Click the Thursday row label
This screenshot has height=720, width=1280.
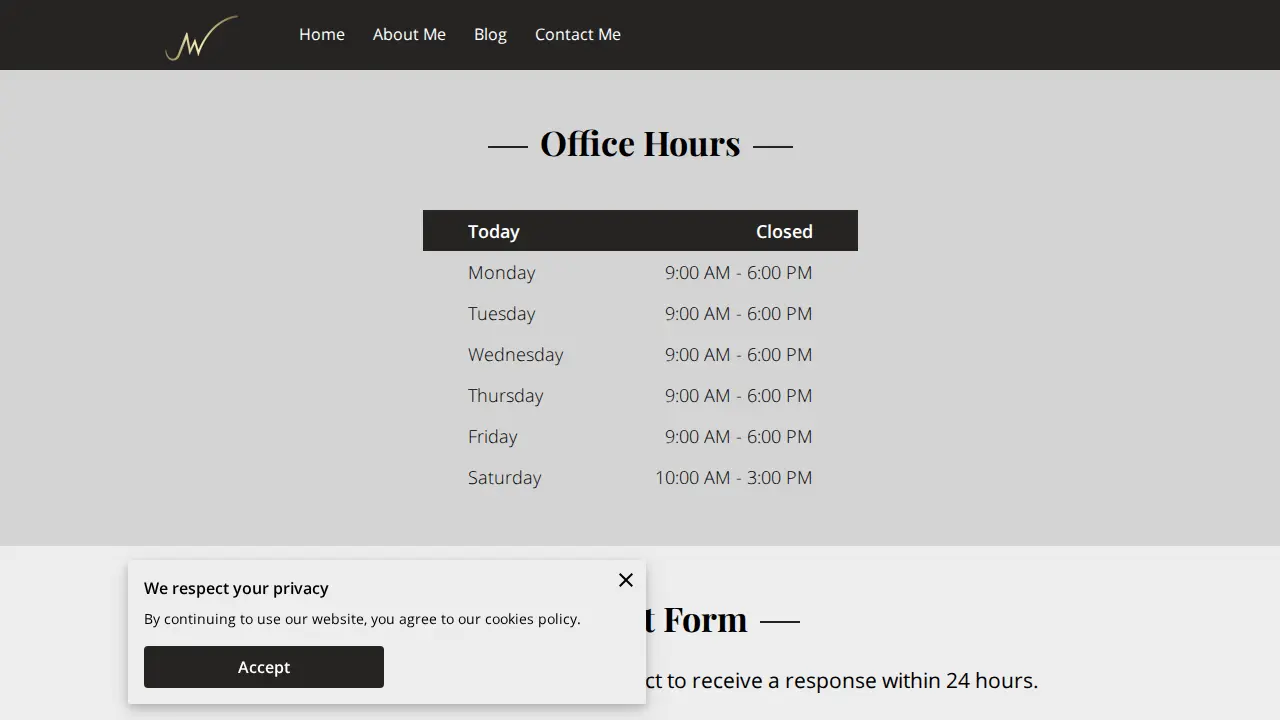click(505, 395)
